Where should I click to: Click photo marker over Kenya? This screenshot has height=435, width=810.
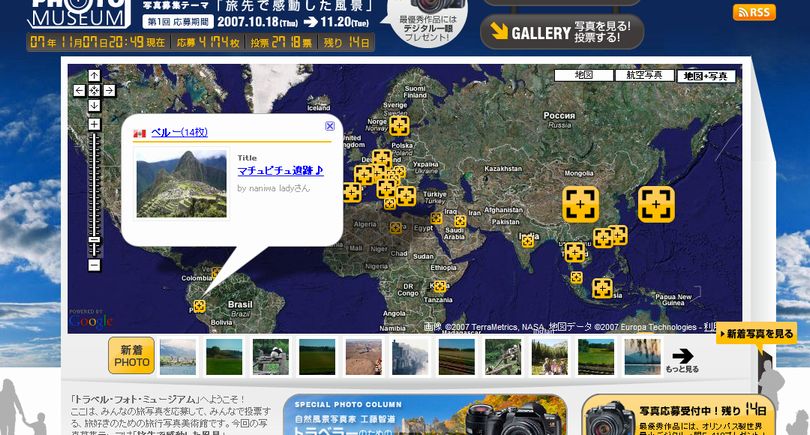[x=440, y=286]
